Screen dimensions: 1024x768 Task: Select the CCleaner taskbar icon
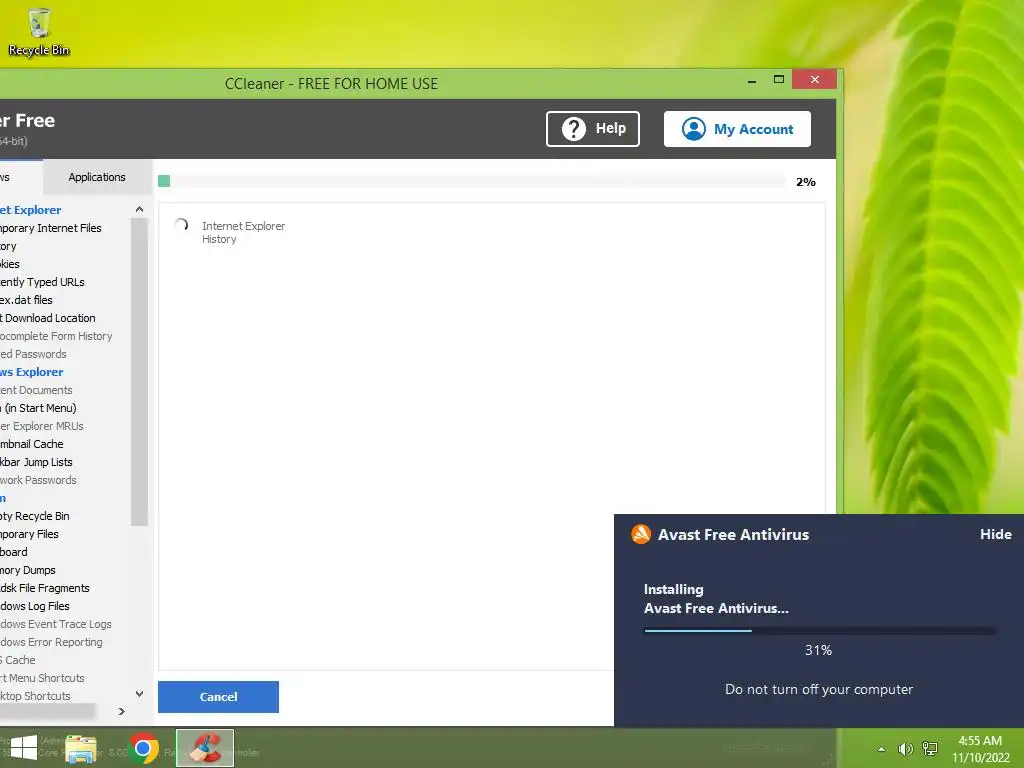205,748
